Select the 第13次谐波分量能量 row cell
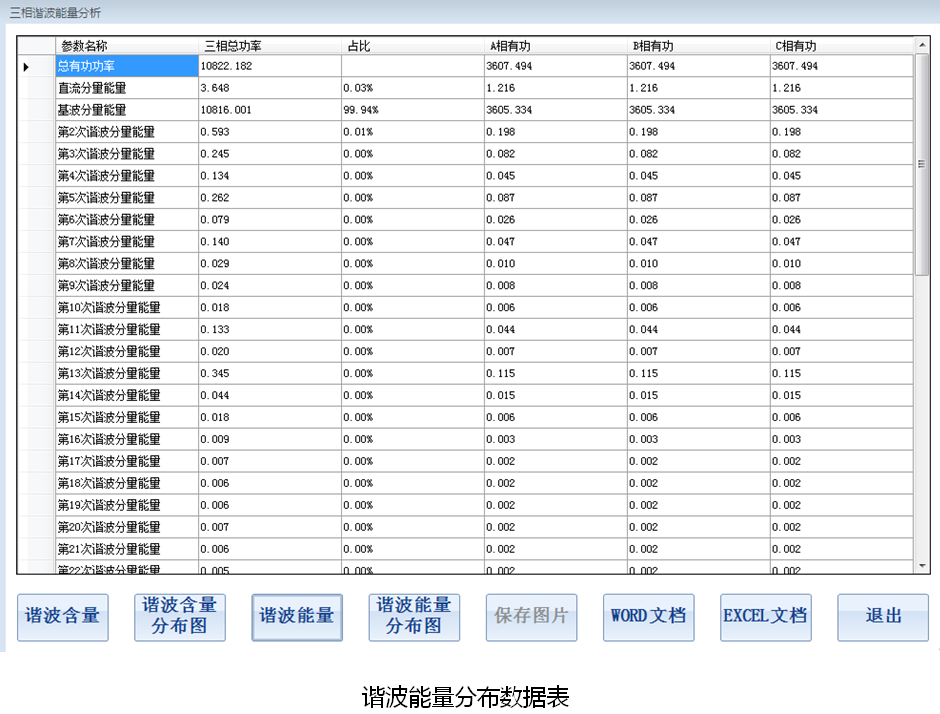Viewport: 940px width, 714px height. pyautogui.click(x=126, y=373)
